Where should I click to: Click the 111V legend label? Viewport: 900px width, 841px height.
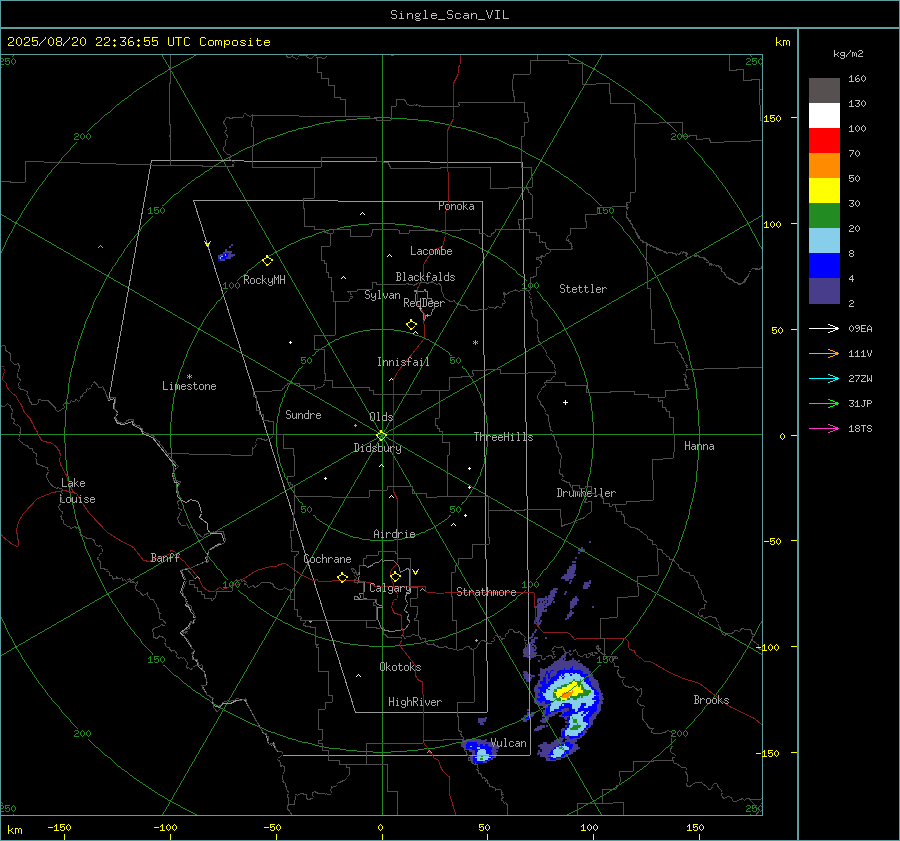click(860, 354)
